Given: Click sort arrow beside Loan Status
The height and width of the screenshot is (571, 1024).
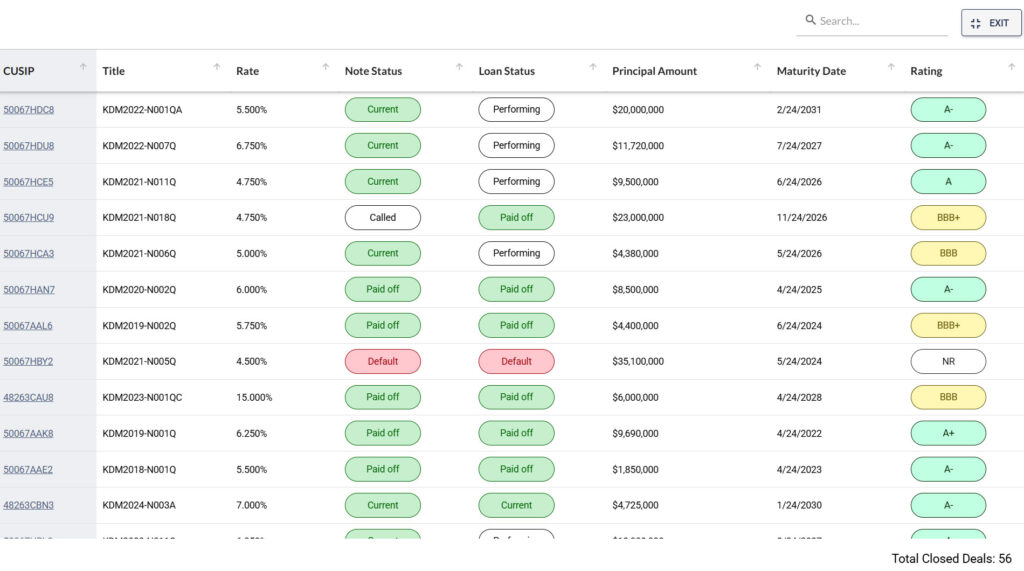Looking at the screenshot, I should (593, 67).
